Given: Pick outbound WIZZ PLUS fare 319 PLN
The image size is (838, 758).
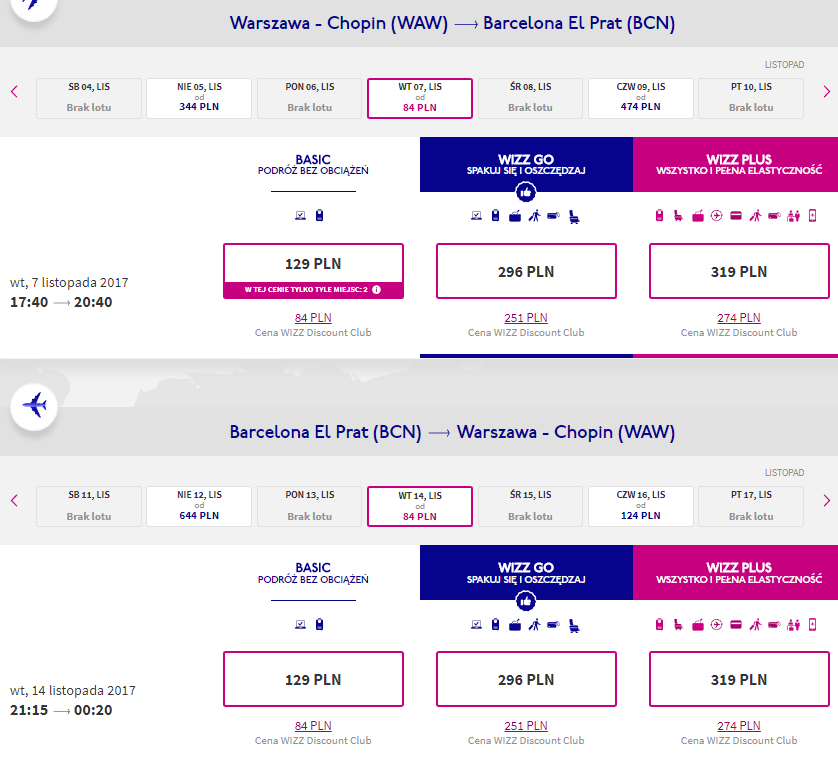Looking at the screenshot, I should (739, 271).
